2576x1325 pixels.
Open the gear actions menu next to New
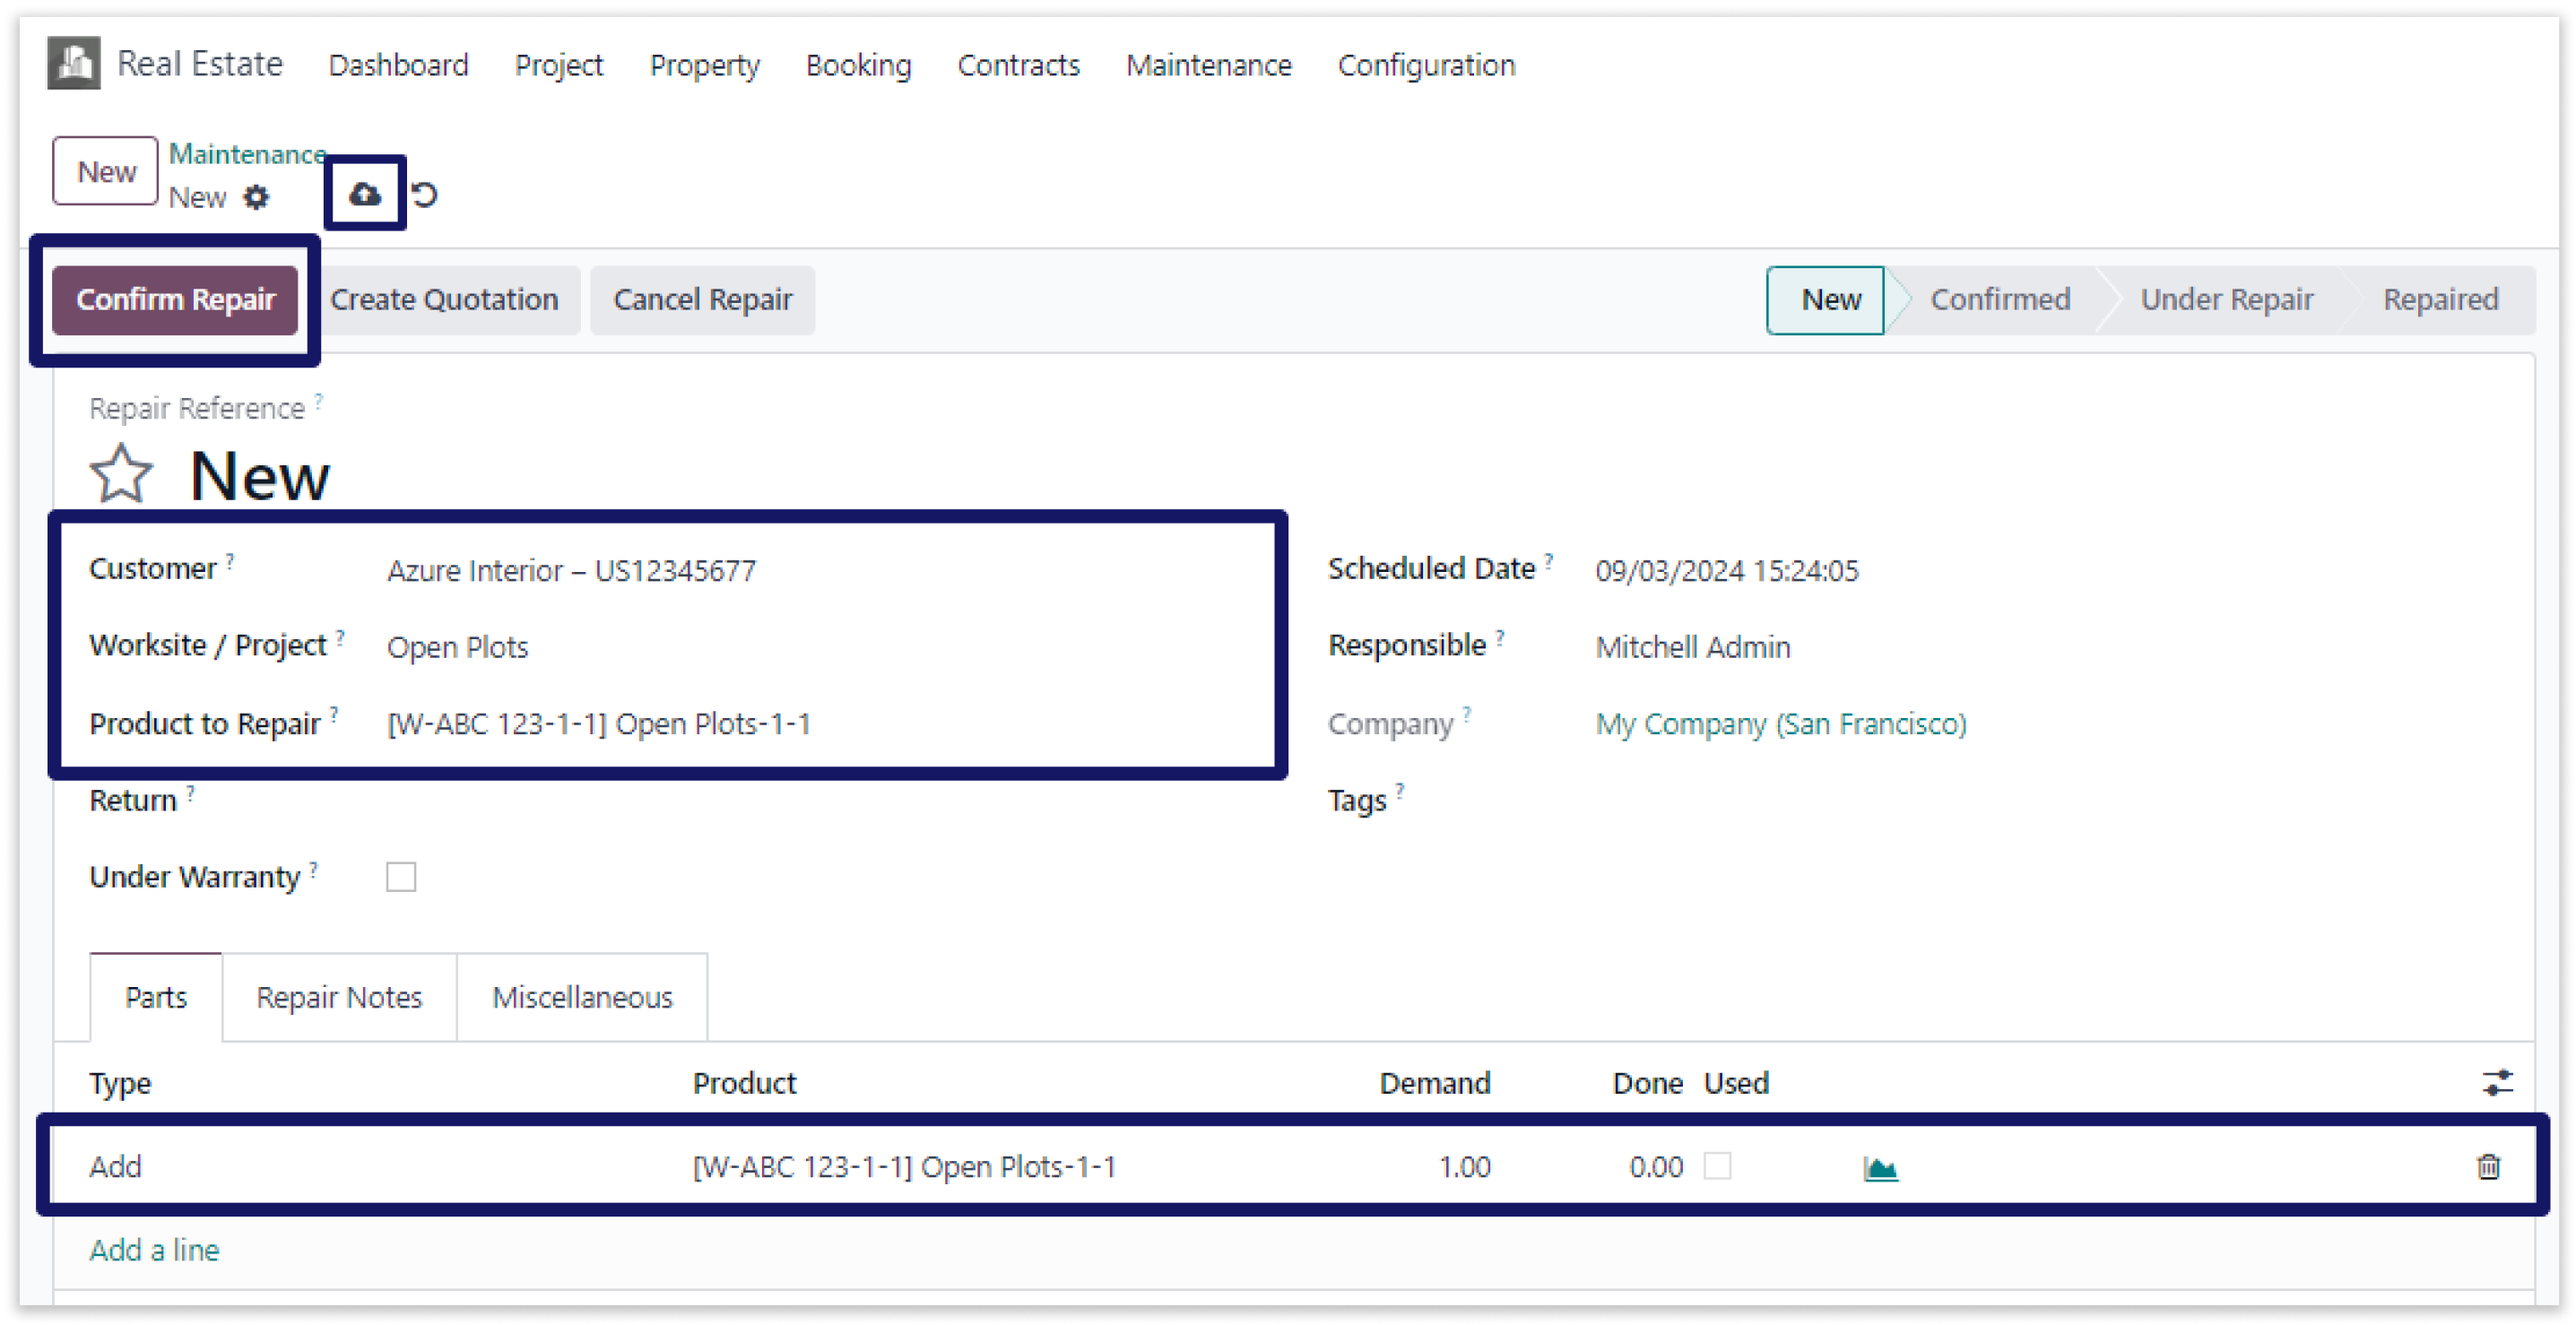pyautogui.click(x=257, y=197)
